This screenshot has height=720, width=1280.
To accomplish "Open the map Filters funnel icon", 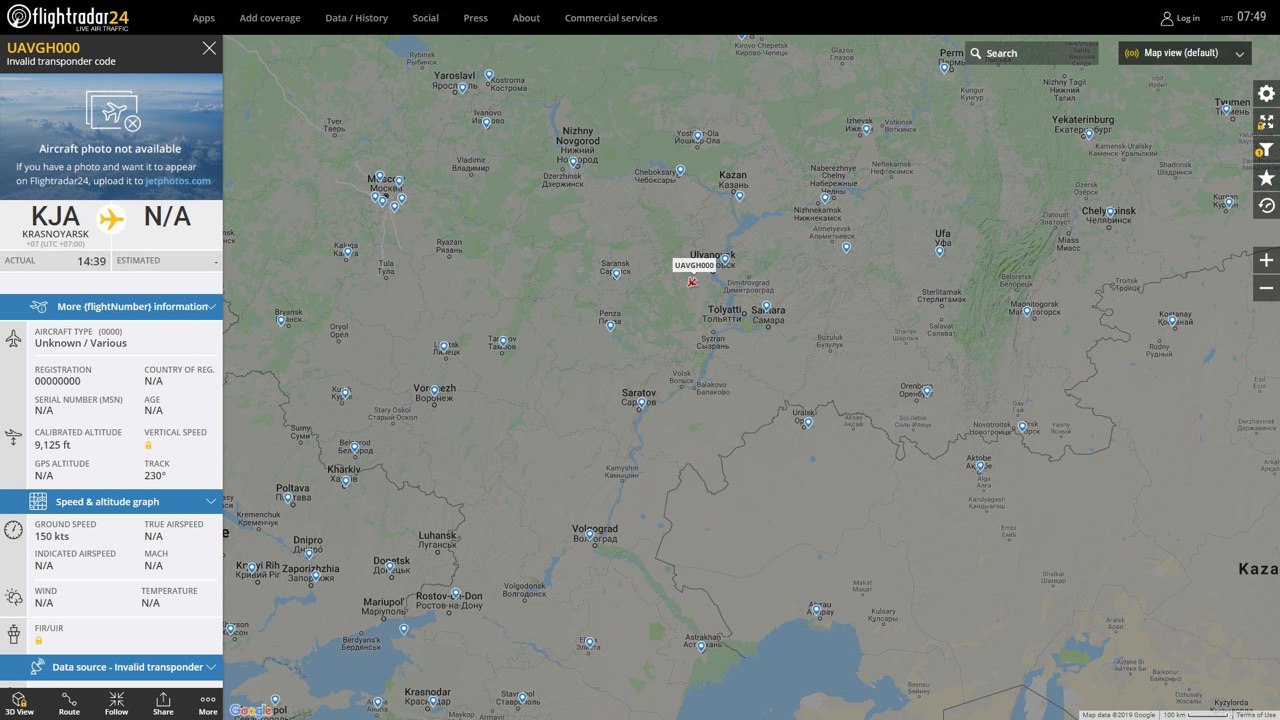I will (x=1266, y=150).
